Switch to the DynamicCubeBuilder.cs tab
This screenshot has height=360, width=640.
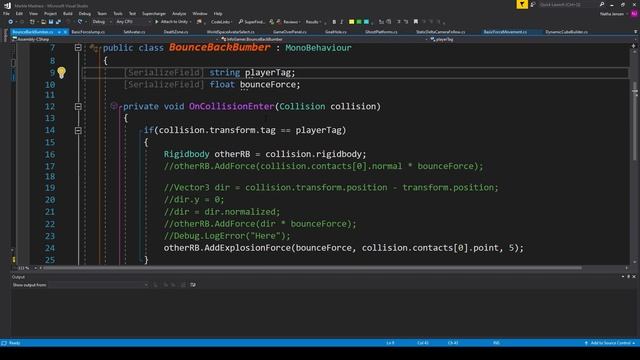point(567,32)
